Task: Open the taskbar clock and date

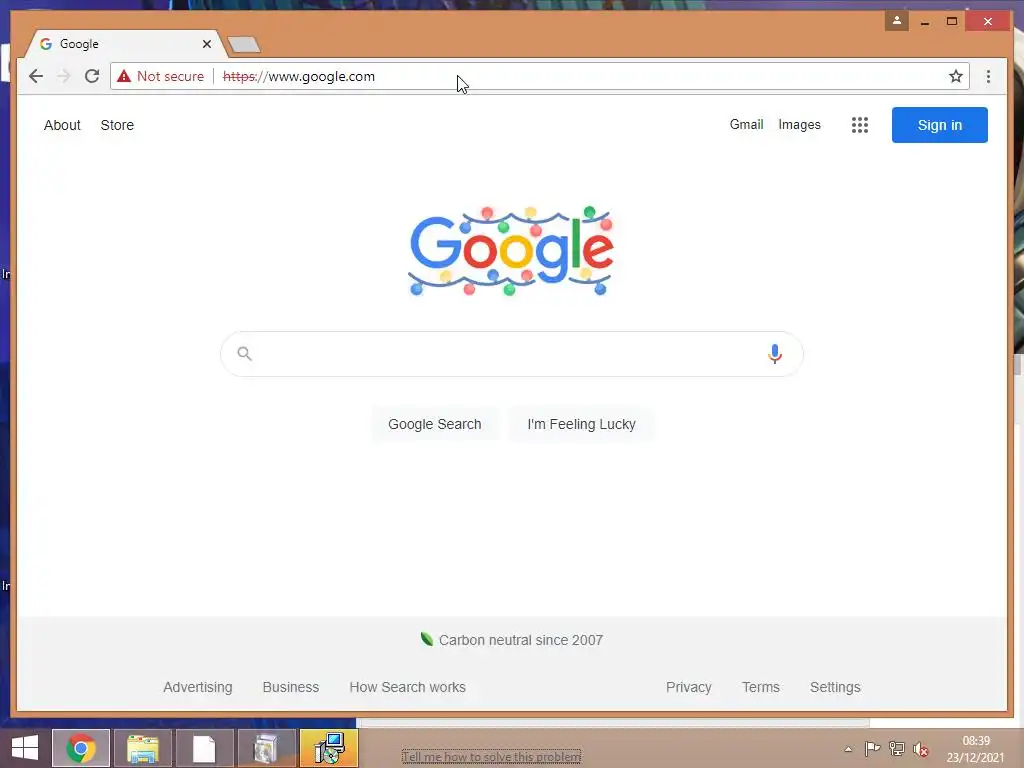Action: pos(976,749)
